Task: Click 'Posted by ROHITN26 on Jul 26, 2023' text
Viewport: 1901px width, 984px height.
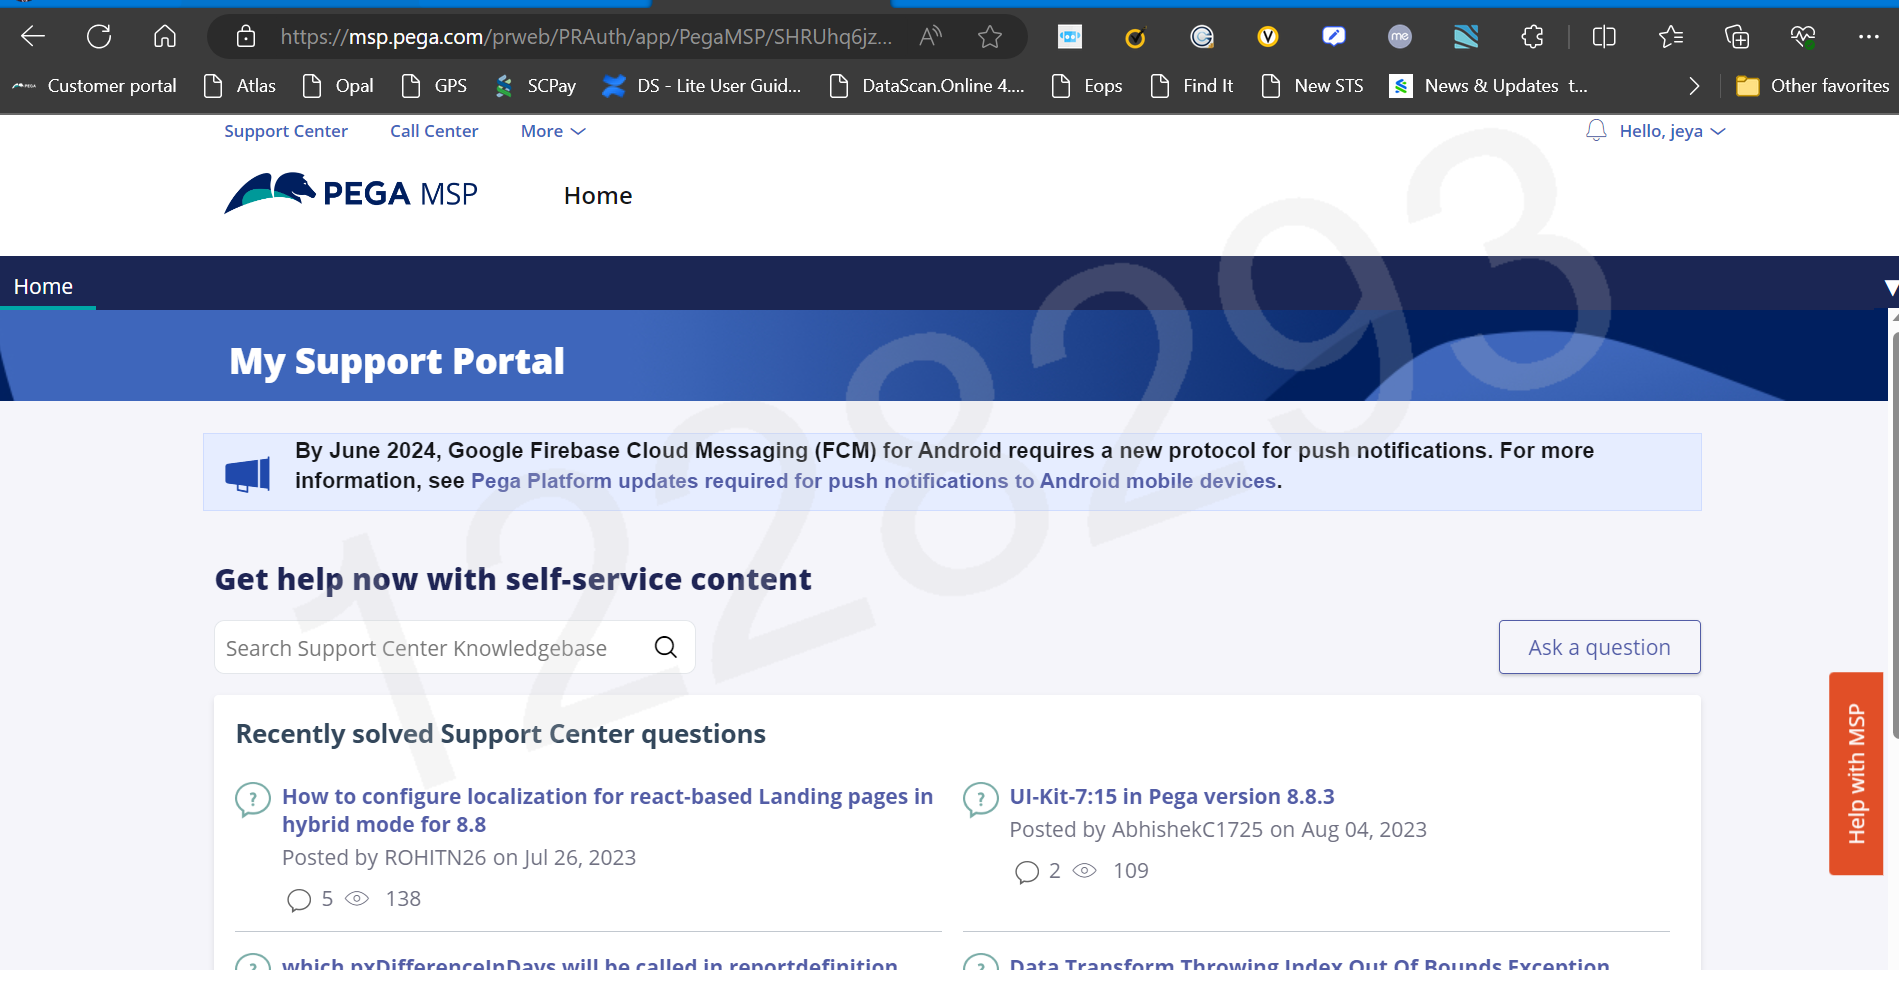Action: [459, 857]
